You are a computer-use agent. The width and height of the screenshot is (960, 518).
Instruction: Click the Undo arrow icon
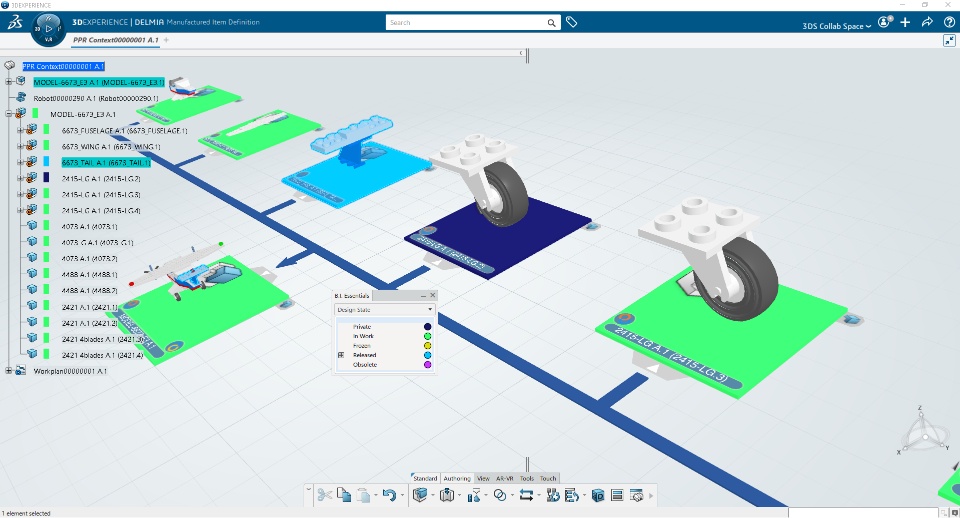click(x=389, y=495)
